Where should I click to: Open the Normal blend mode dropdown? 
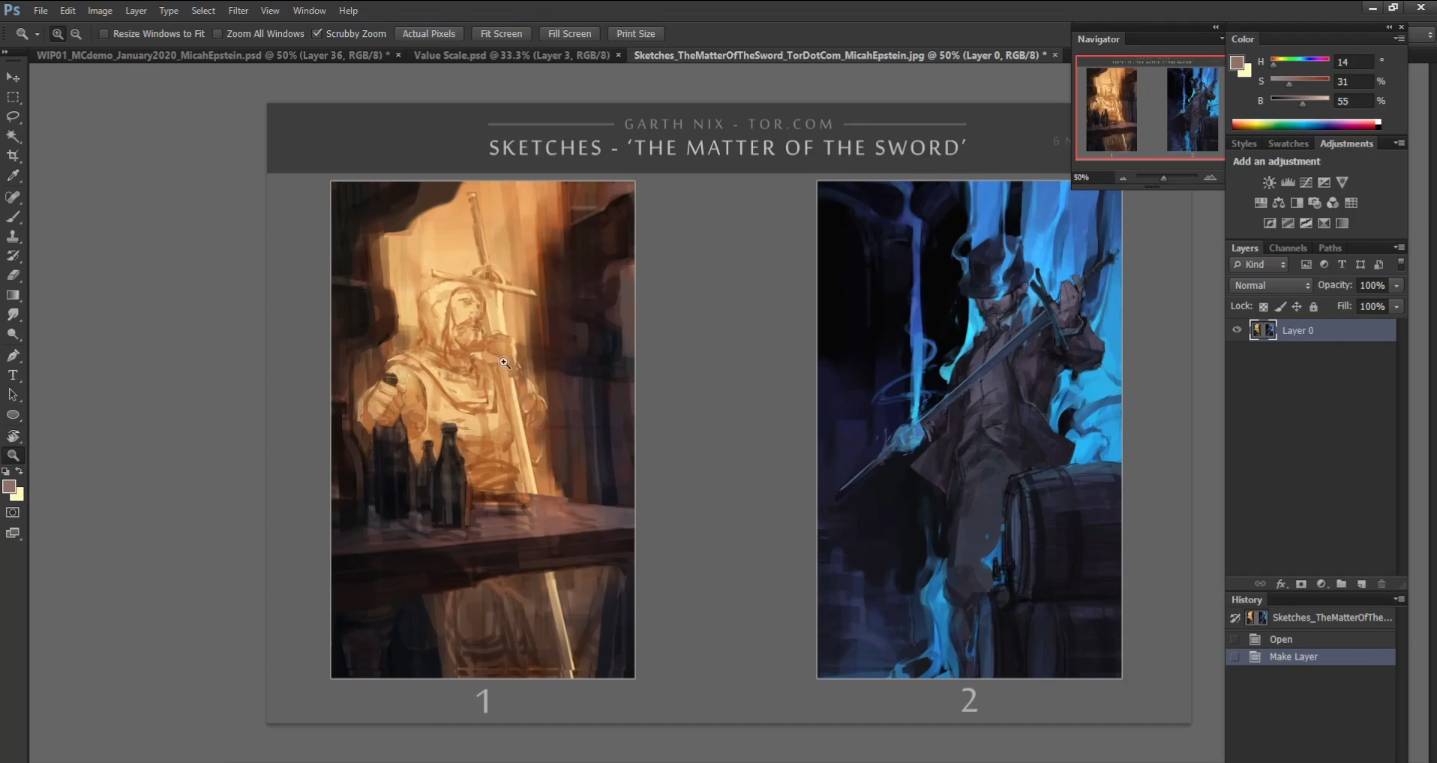coord(1271,285)
